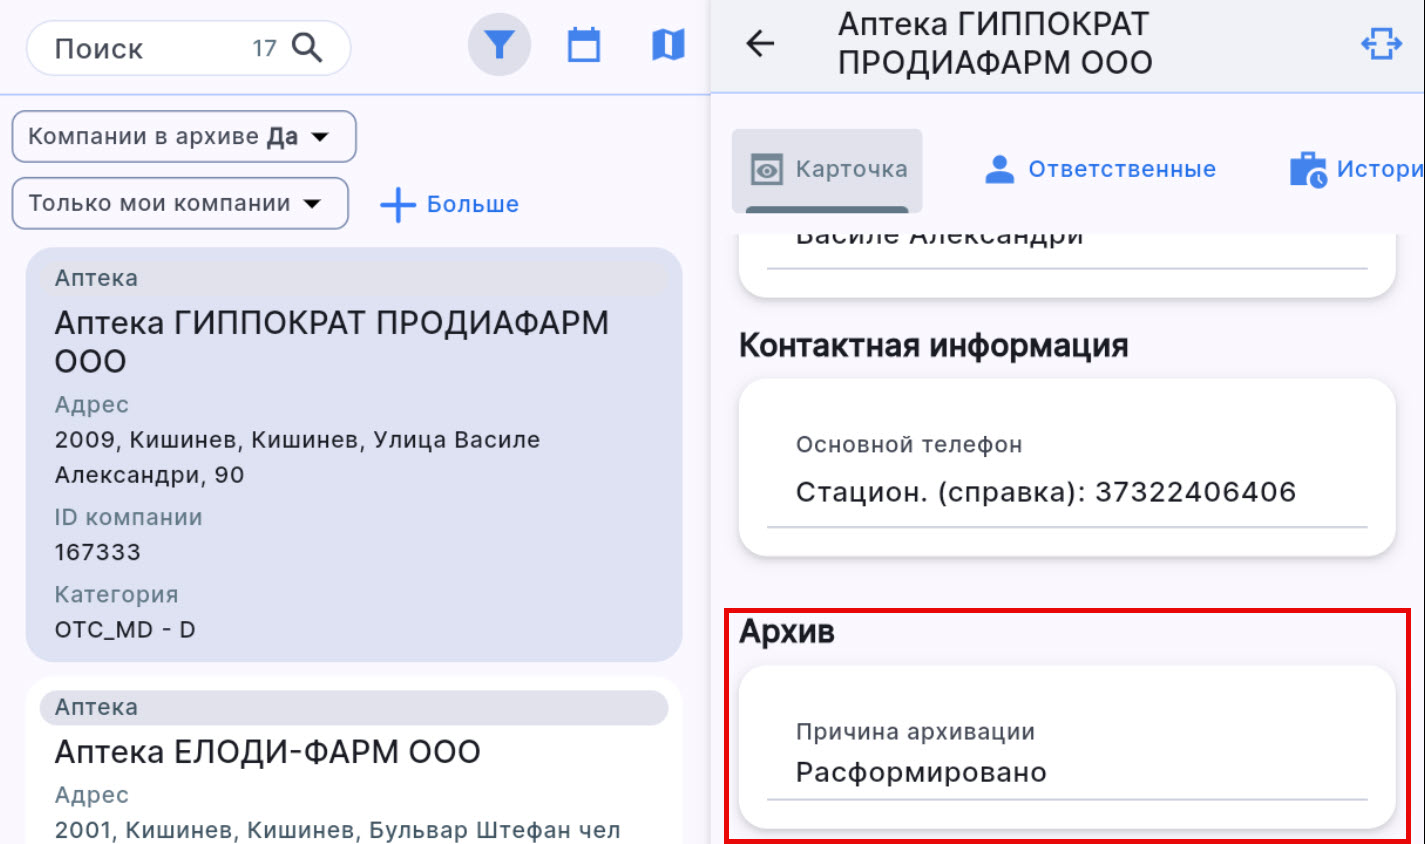This screenshot has width=1425, height=844.
Task: Open the Компании в архиве dropdown
Action: (183, 136)
